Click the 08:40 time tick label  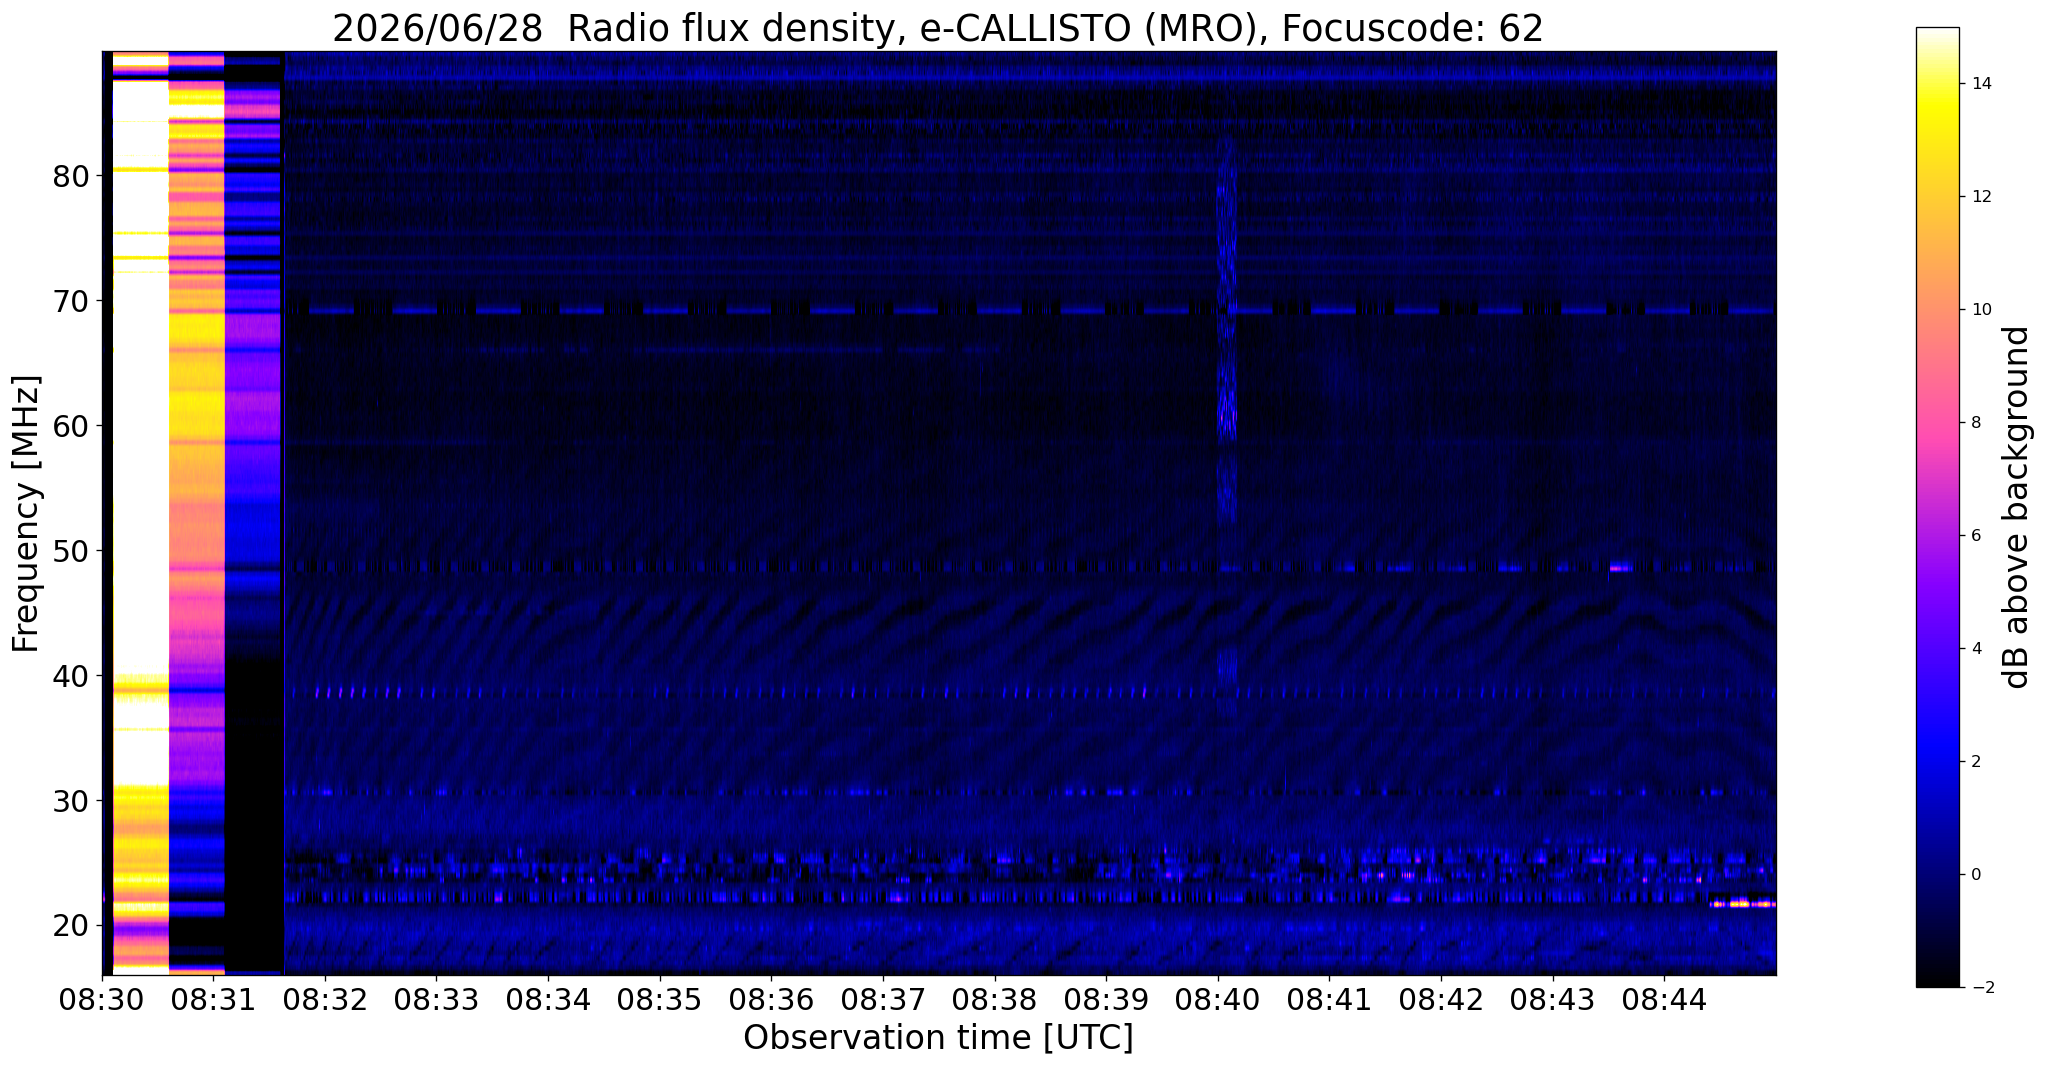coord(1218,1000)
